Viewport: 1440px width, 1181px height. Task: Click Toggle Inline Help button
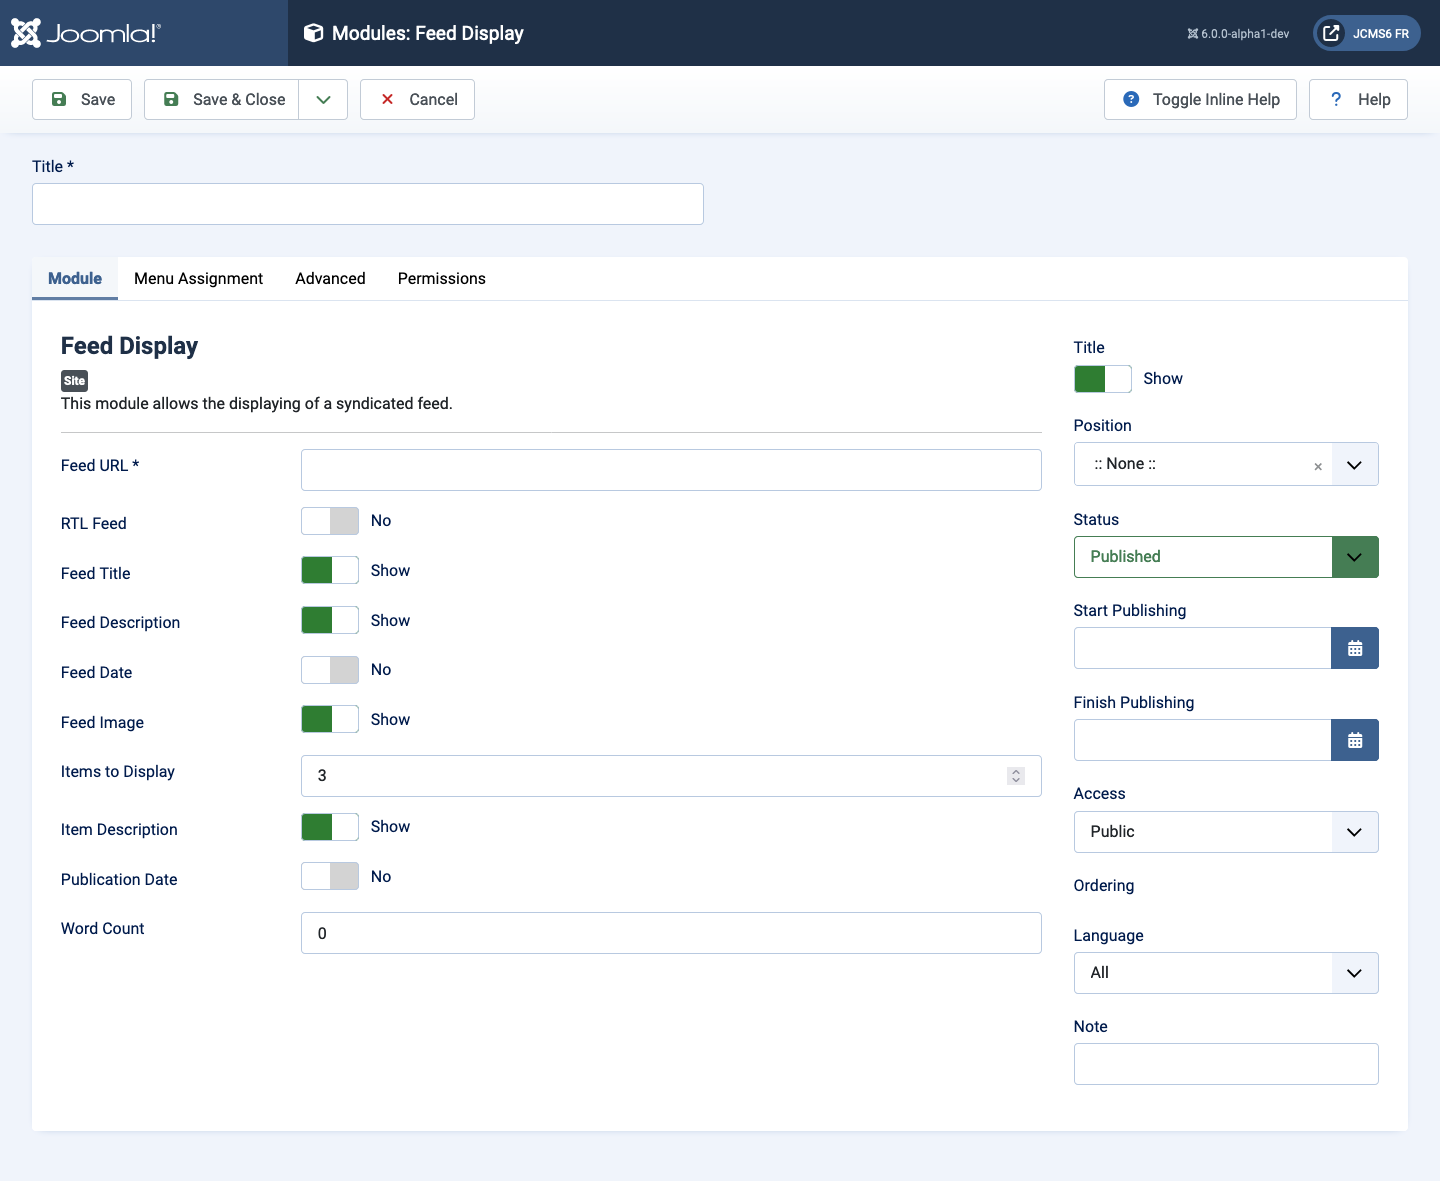tap(1200, 99)
